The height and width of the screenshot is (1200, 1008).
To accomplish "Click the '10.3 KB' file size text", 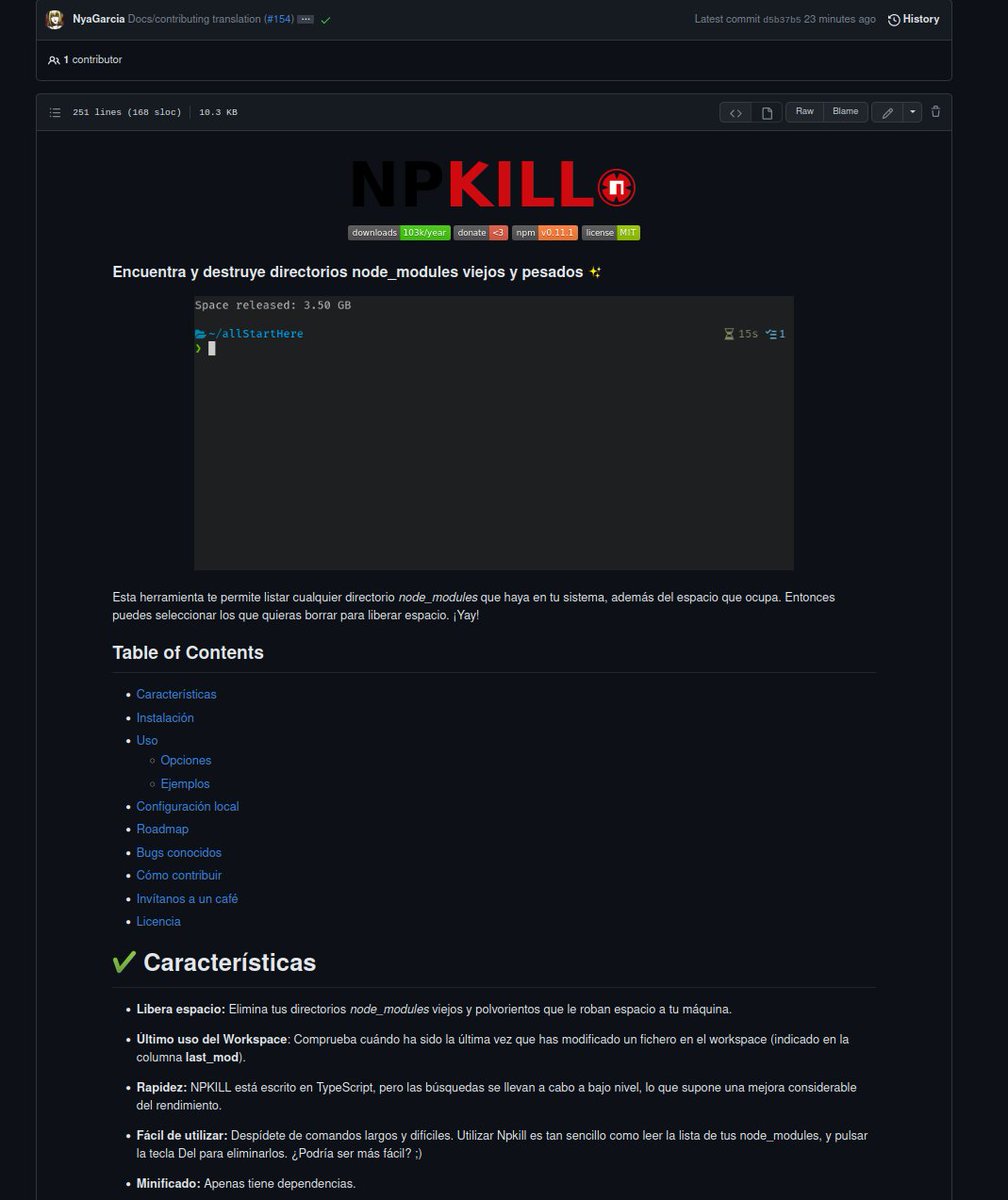I will pyautogui.click(x=218, y=112).
